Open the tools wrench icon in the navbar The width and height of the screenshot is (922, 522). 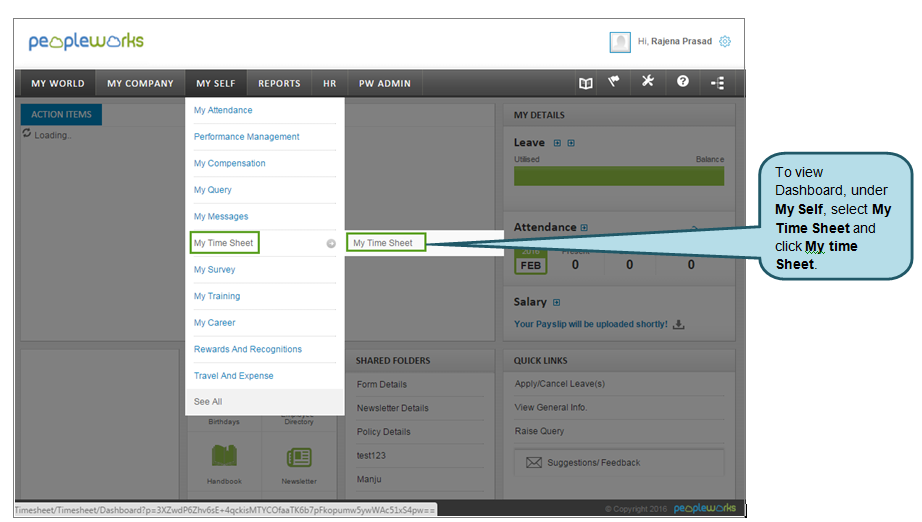pyautogui.click(x=647, y=81)
